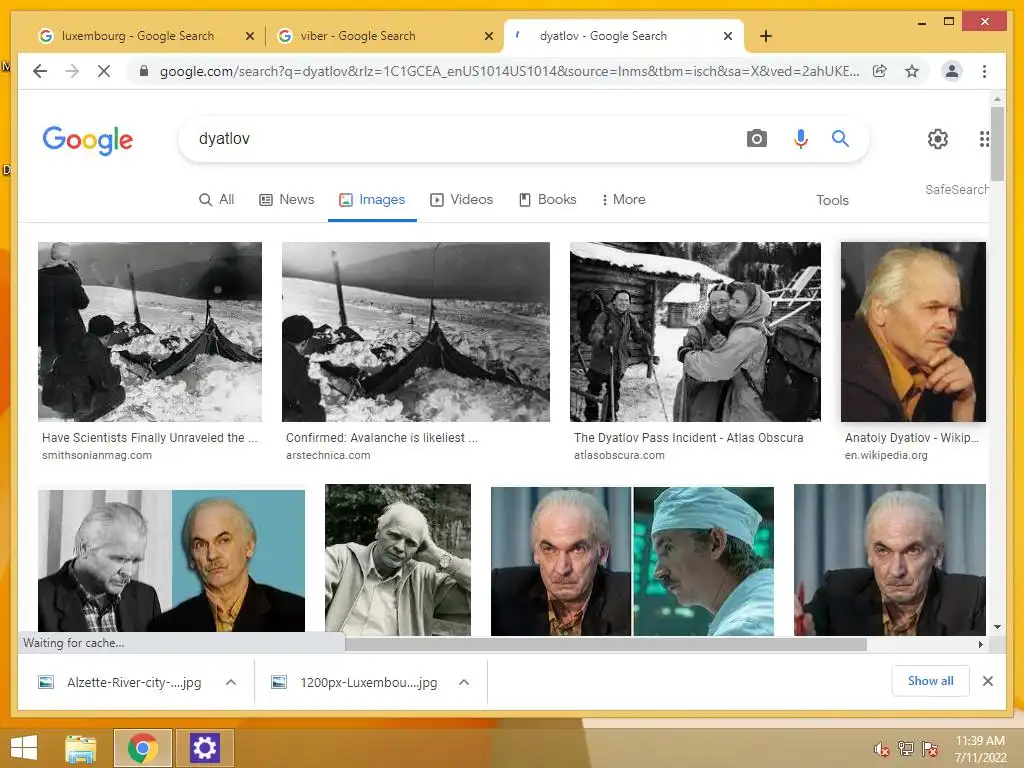Click in the dyatlov search input field
This screenshot has width=1024, height=768.
[x=457, y=138]
